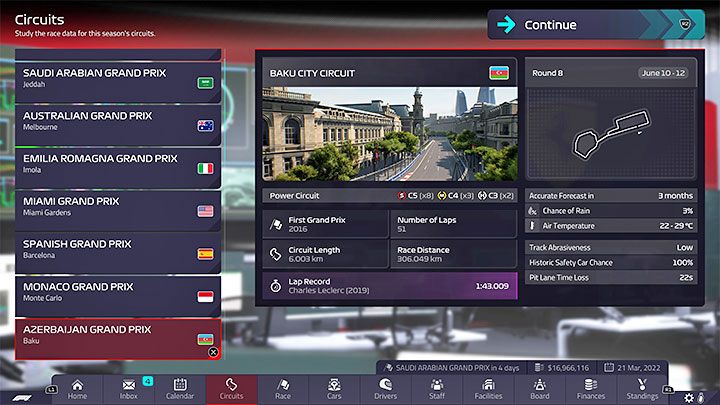720x405 pixels.
Task: Open the Staff section
Action: (x=437, y=389)
